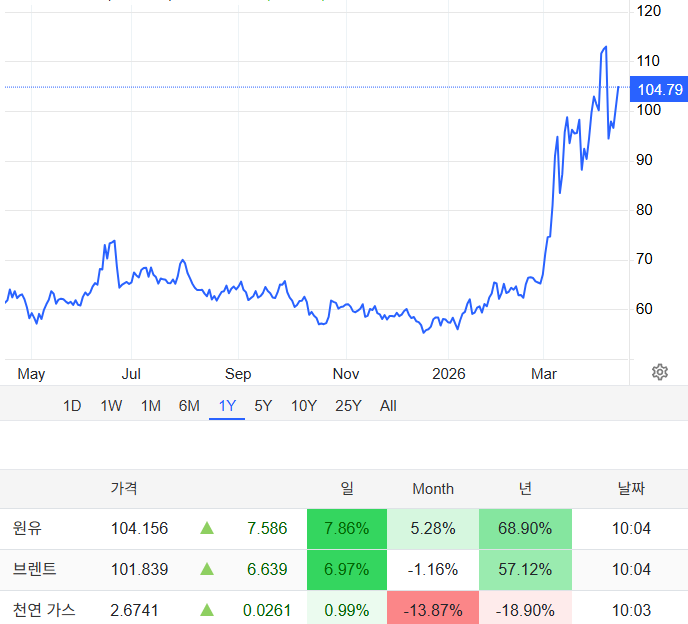This screenshot has height=624, width=688.
Task: Open the 원유 commodity link
Action: [28, 528]
